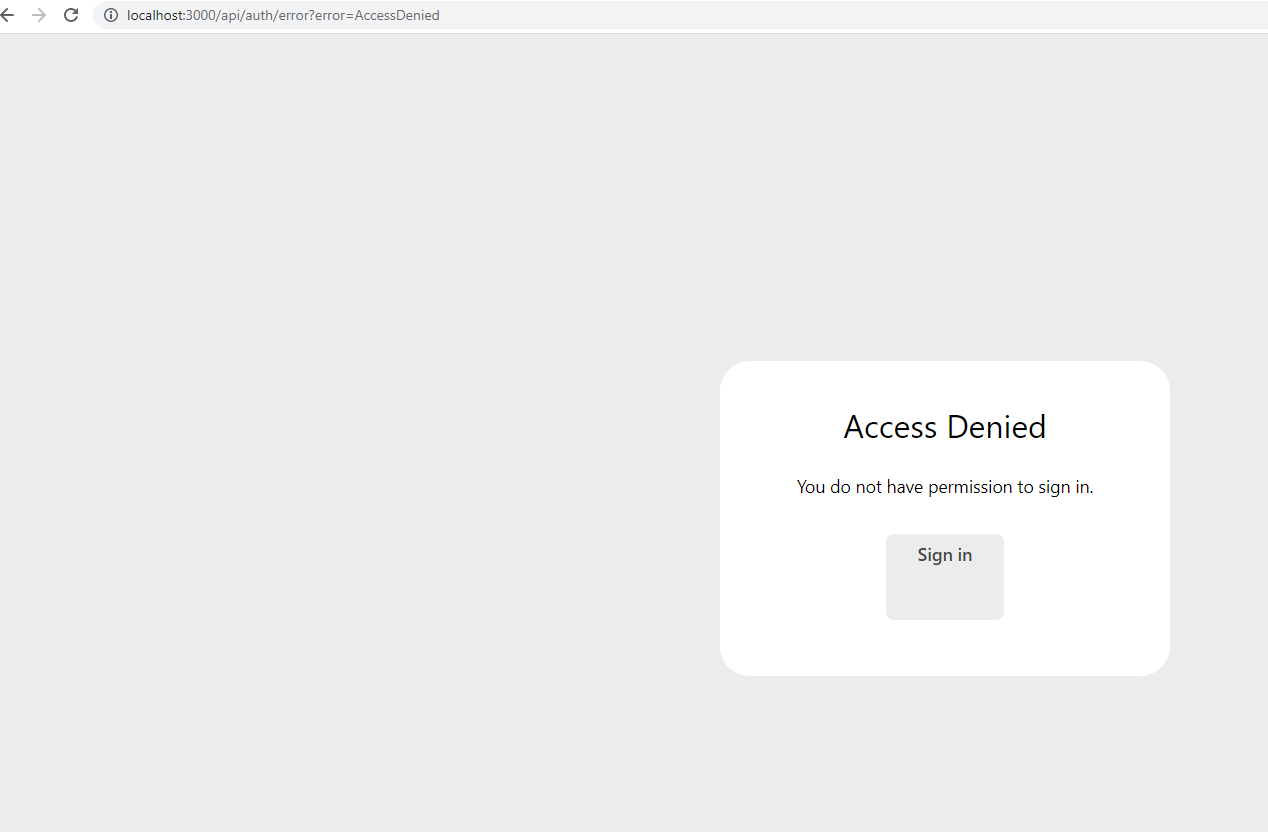Click the browser forward arrow icon
The width and height of the screenshot is (1268, 832).
pos(39,15)
